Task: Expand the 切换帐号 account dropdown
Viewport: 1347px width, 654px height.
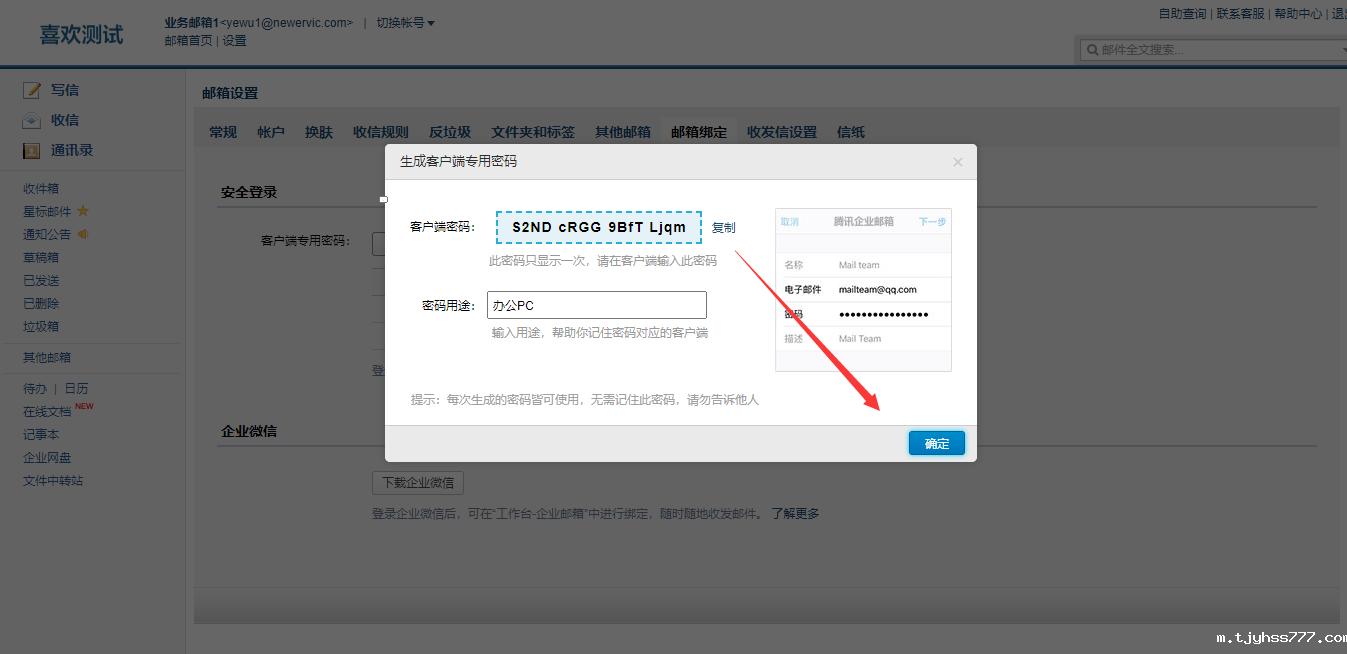Action: click(x=405, y=23)
